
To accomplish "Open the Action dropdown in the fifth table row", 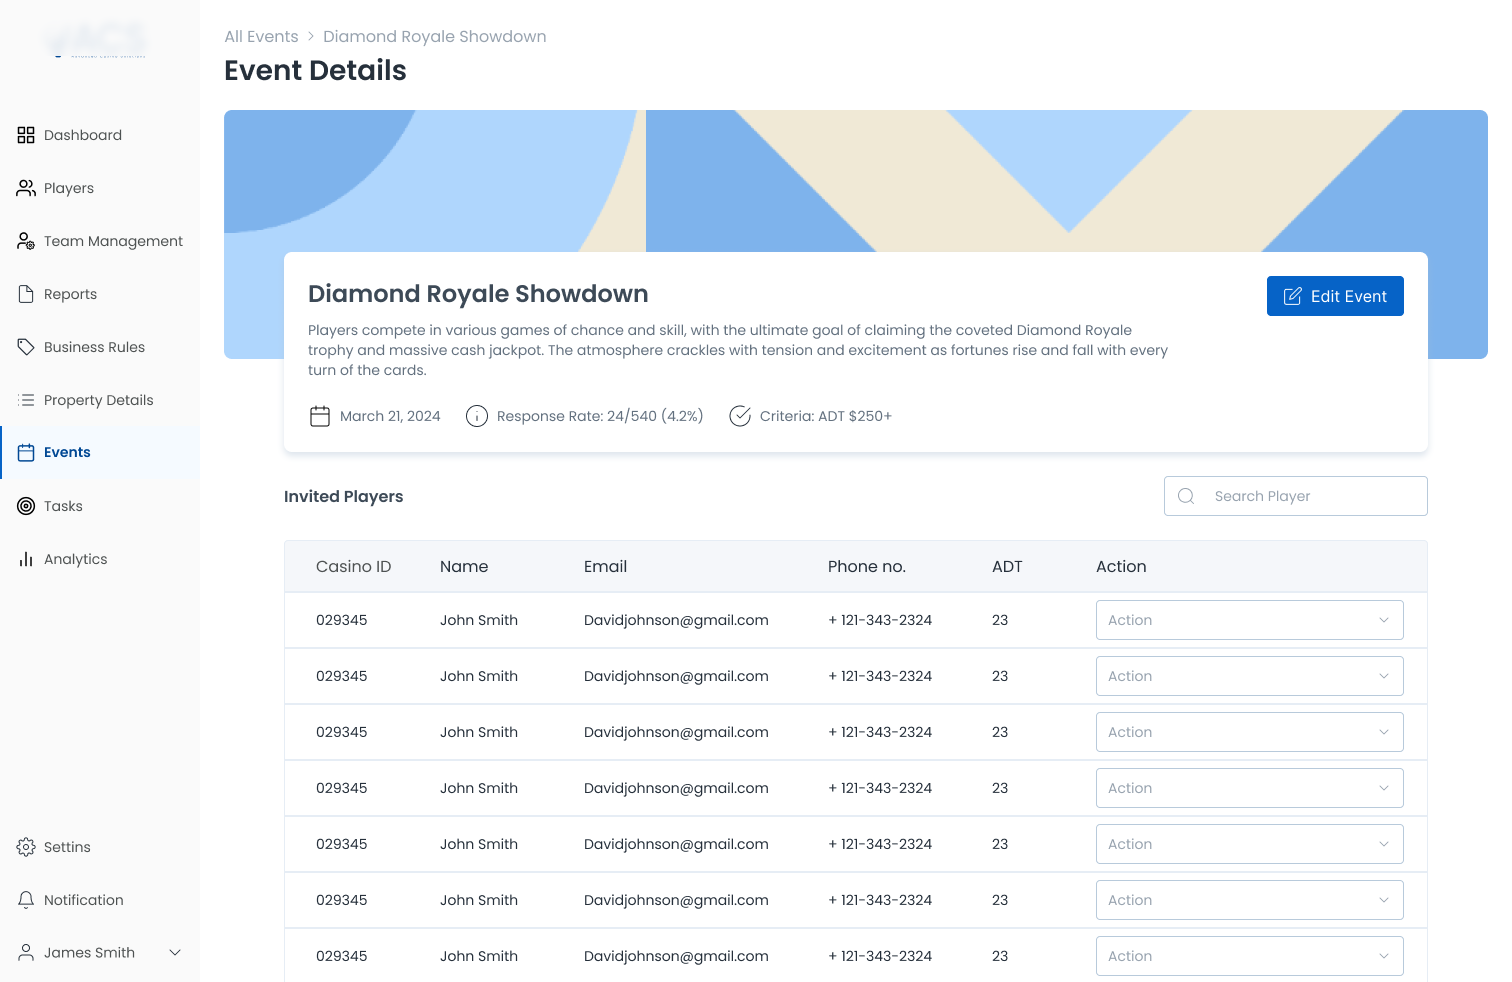I will [1250, 844].
